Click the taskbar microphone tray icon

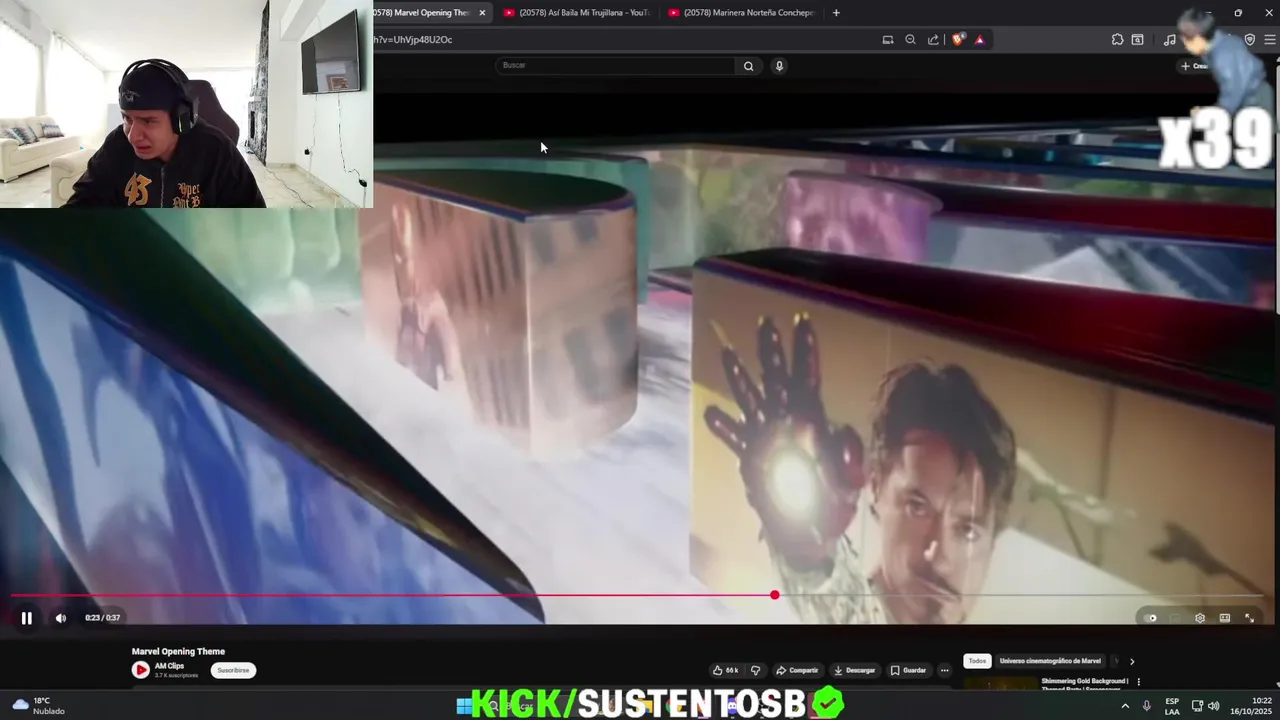1147,706
